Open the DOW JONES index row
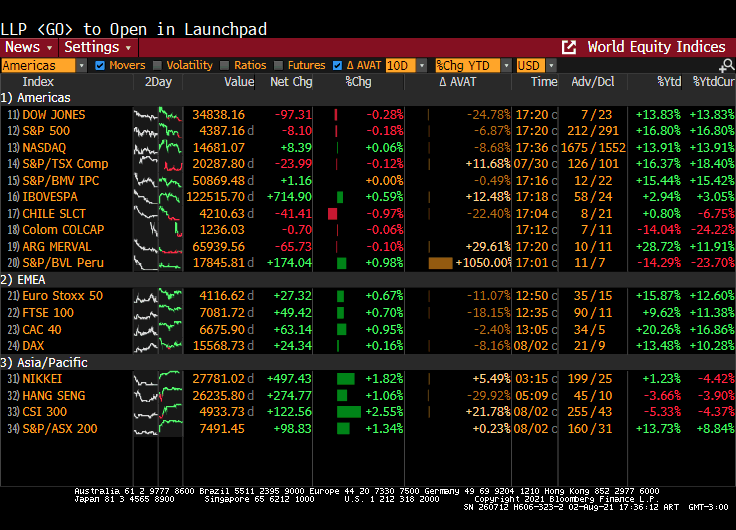736x530 pixels. click(368, 115)
